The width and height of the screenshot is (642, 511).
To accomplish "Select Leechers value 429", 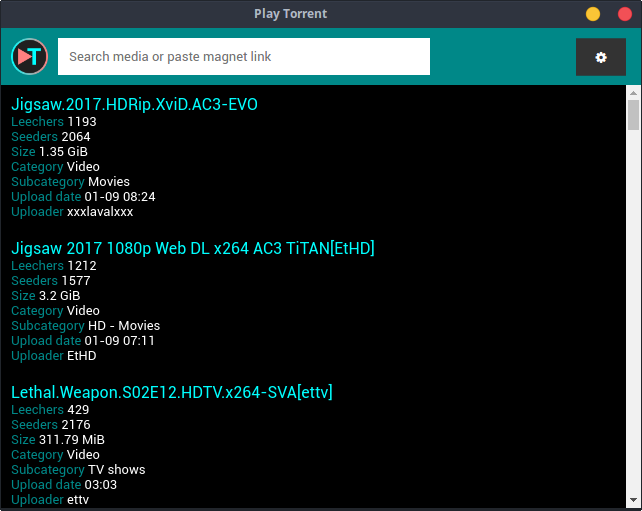I will (78, 410).
